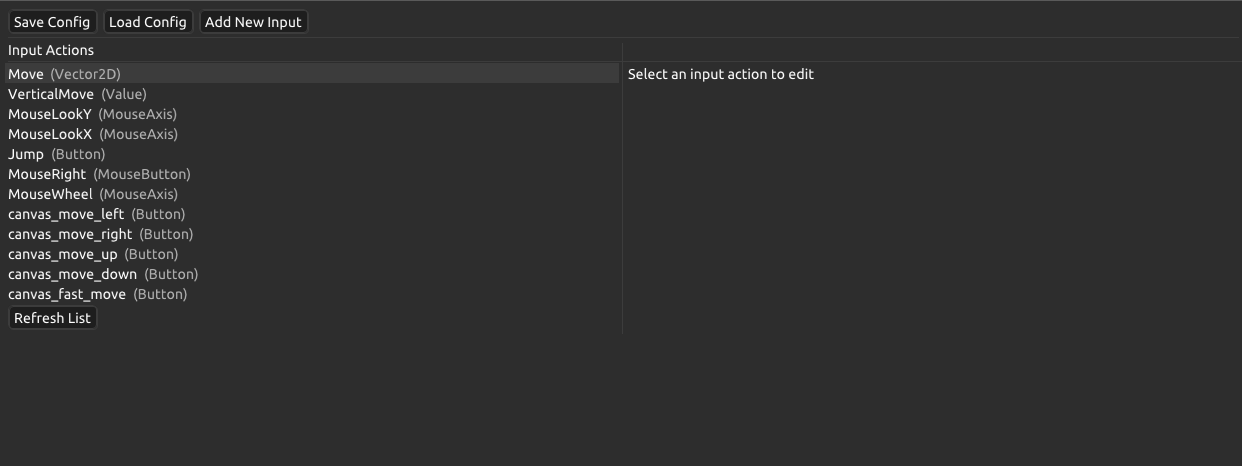Select the Jump Button action
The image size is (1242, 466).
click(x=56, y=154)
